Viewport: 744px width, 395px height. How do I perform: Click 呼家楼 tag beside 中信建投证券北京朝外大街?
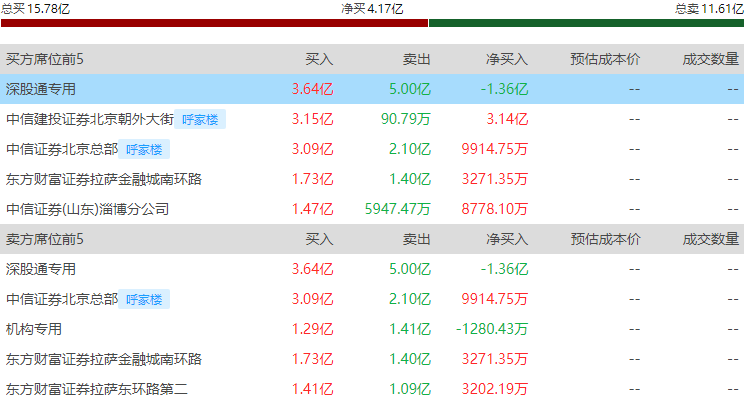(x=200, y=119)
